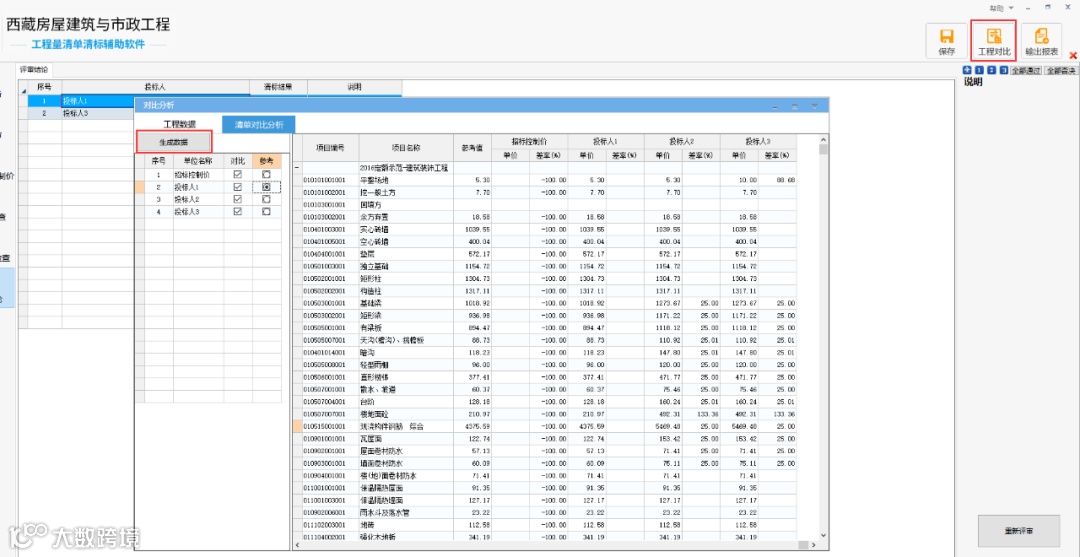Select 招标控制价 as 参考 reference
The width and height of the screenshot is (1080, 557).
tap(266, 175)
